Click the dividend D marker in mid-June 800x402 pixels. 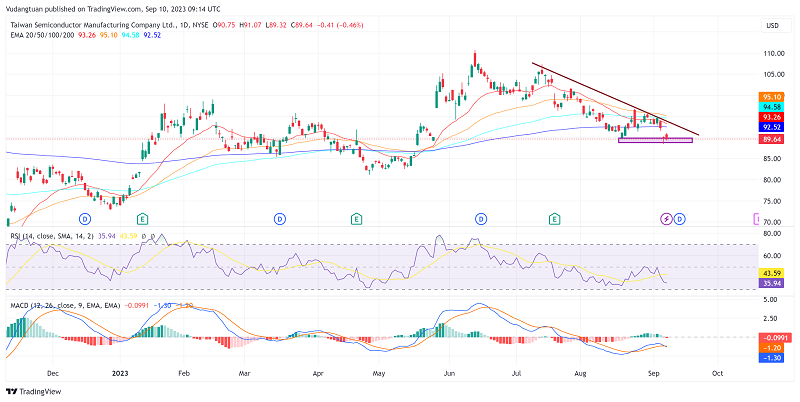tap(481, 218)
